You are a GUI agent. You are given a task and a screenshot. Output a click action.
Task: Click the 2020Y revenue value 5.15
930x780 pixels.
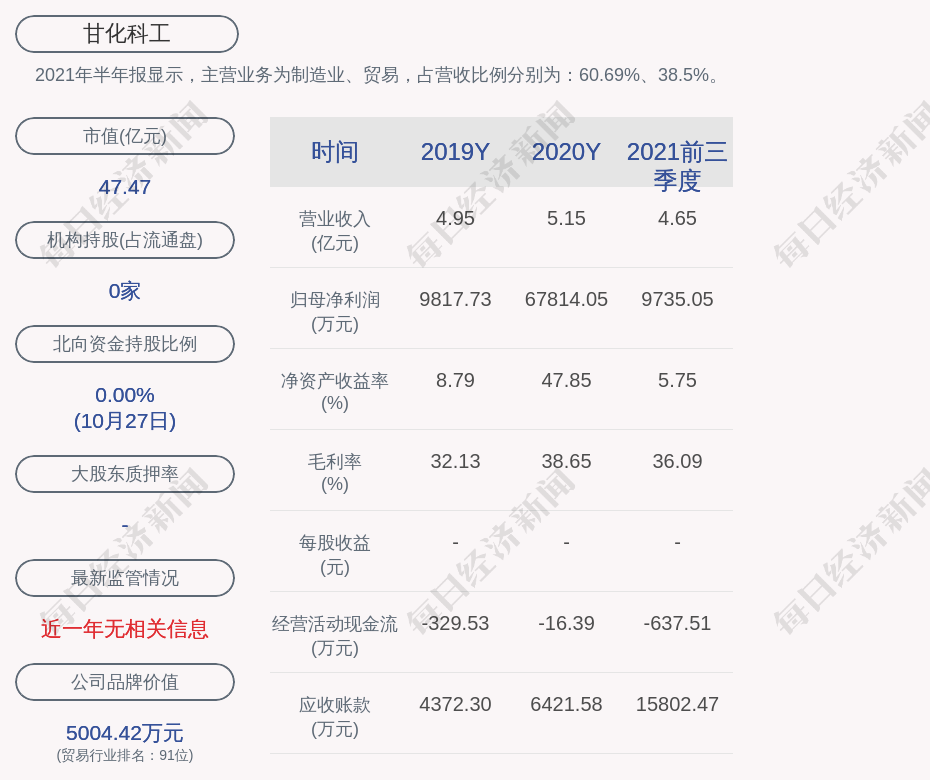(x=566, y=218)
